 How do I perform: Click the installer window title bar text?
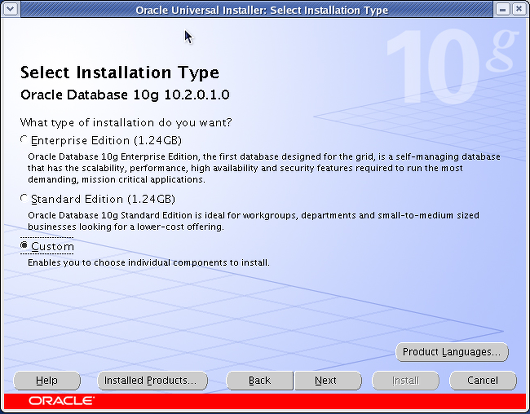[262, 10]
